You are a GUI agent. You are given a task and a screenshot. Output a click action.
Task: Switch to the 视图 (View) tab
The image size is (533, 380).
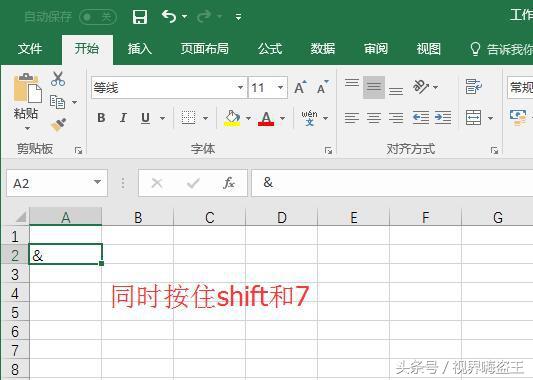[428, 49]
